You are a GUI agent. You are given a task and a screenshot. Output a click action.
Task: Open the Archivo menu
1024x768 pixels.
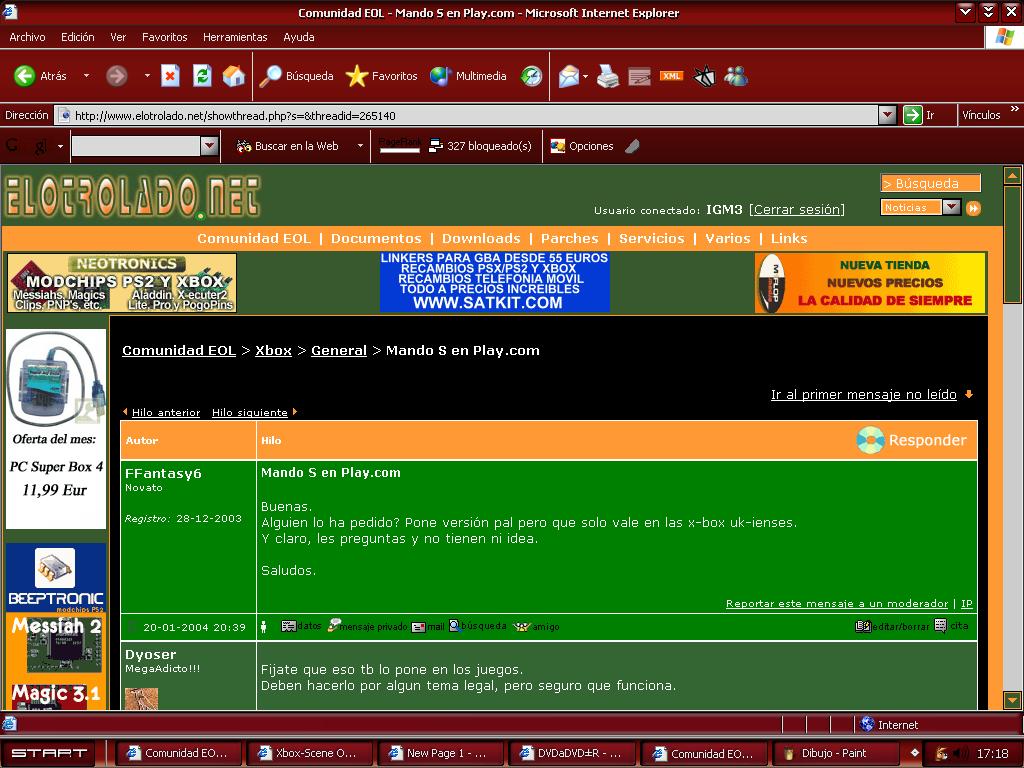27,37
